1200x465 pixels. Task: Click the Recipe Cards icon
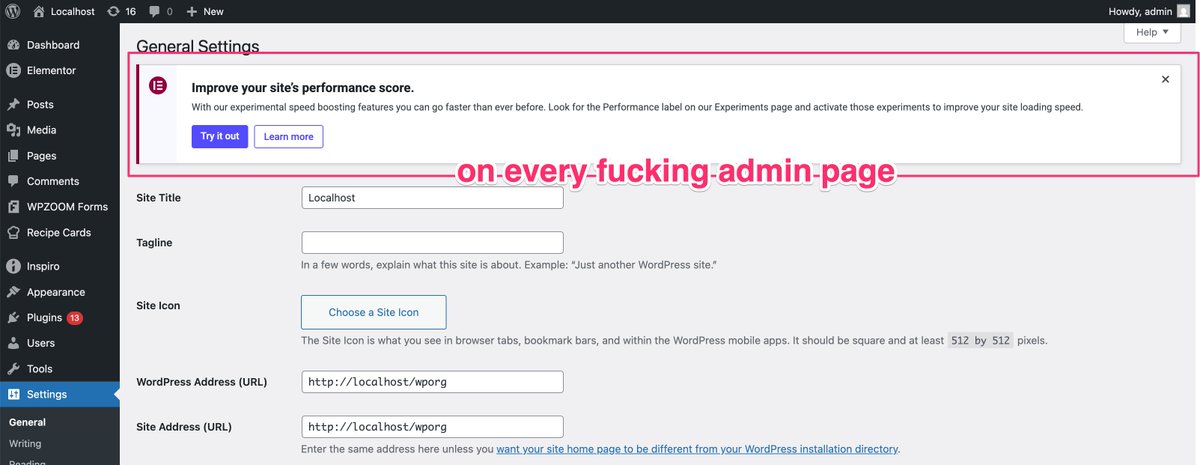(x=13, y=232)
